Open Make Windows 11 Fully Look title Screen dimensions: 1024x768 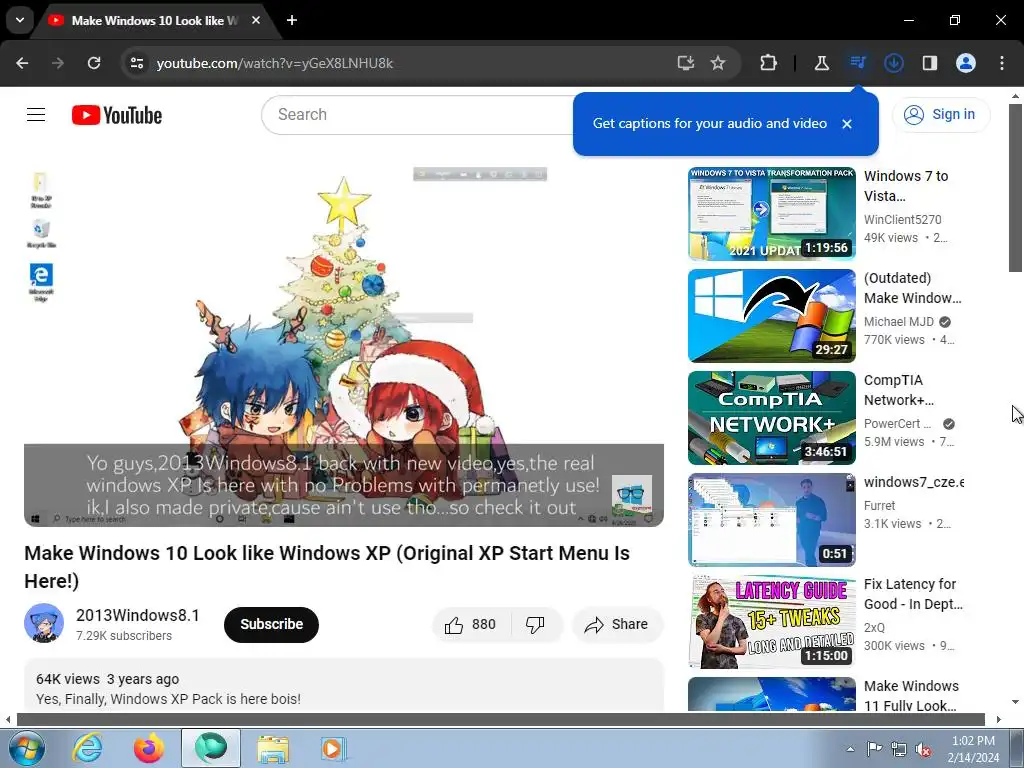pyautogui.click(x=912, y=696)
